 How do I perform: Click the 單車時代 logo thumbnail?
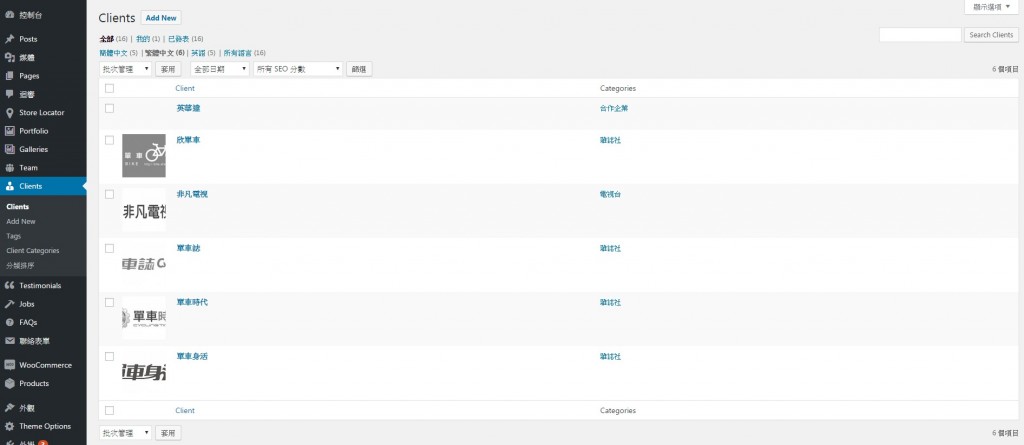click(x=144, y=318)
